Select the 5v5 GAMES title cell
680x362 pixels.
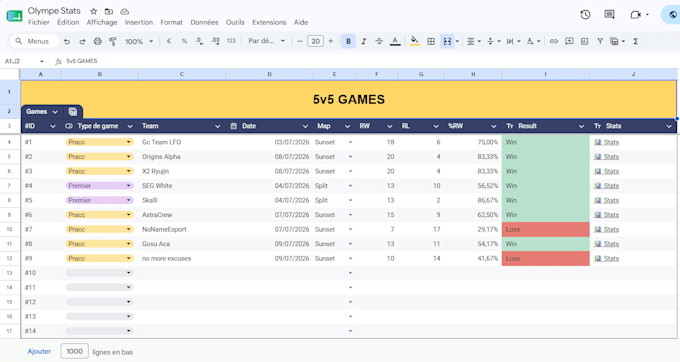[x=349, y=99]
